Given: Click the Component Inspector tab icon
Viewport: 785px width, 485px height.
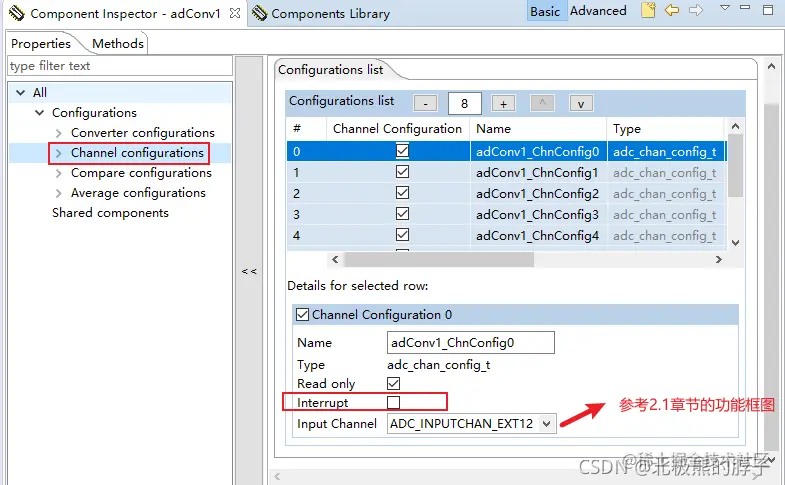Looking at the screenshot, I should point(17,14).
